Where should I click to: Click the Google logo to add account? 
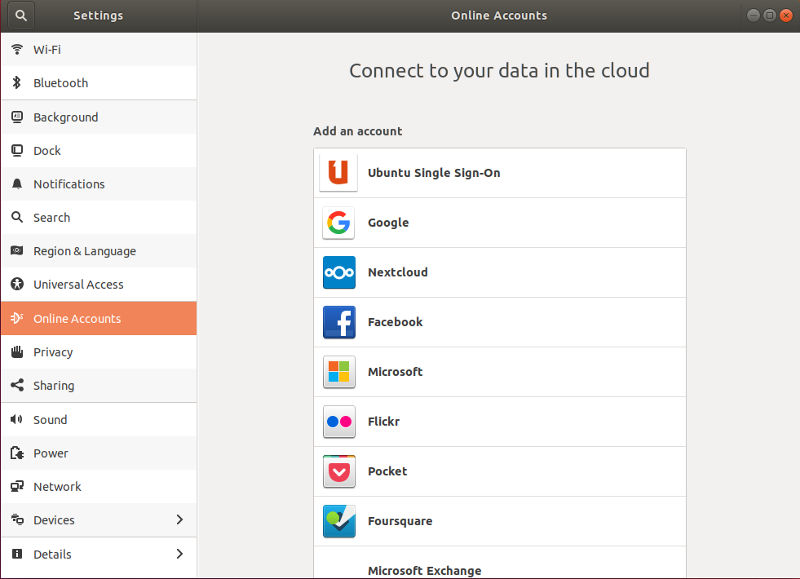(x=337, y=222)
